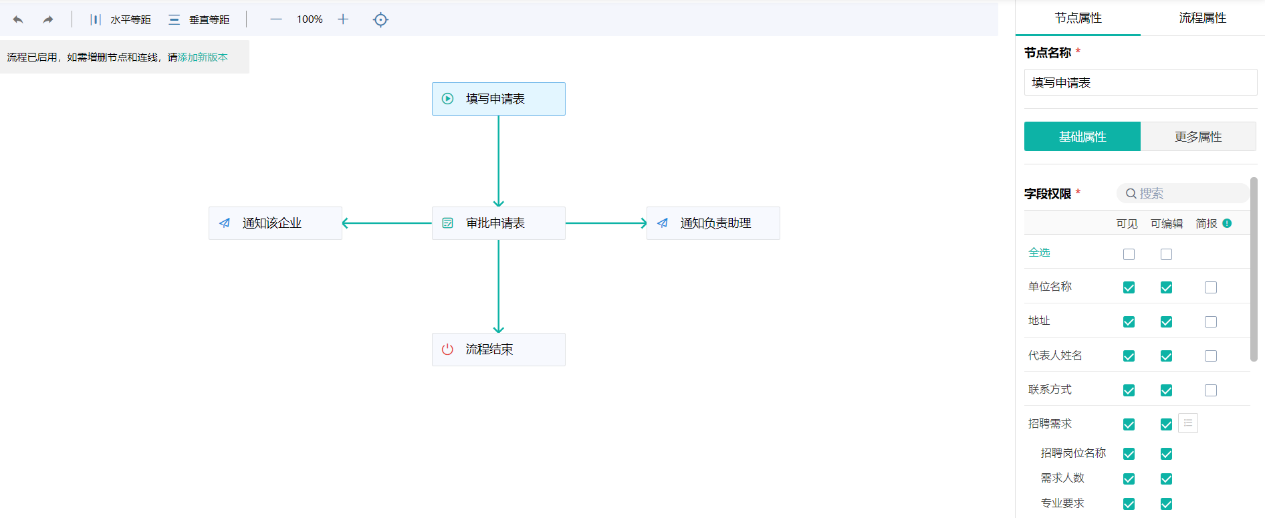Click the undo arrow icon

coord(18,19)
